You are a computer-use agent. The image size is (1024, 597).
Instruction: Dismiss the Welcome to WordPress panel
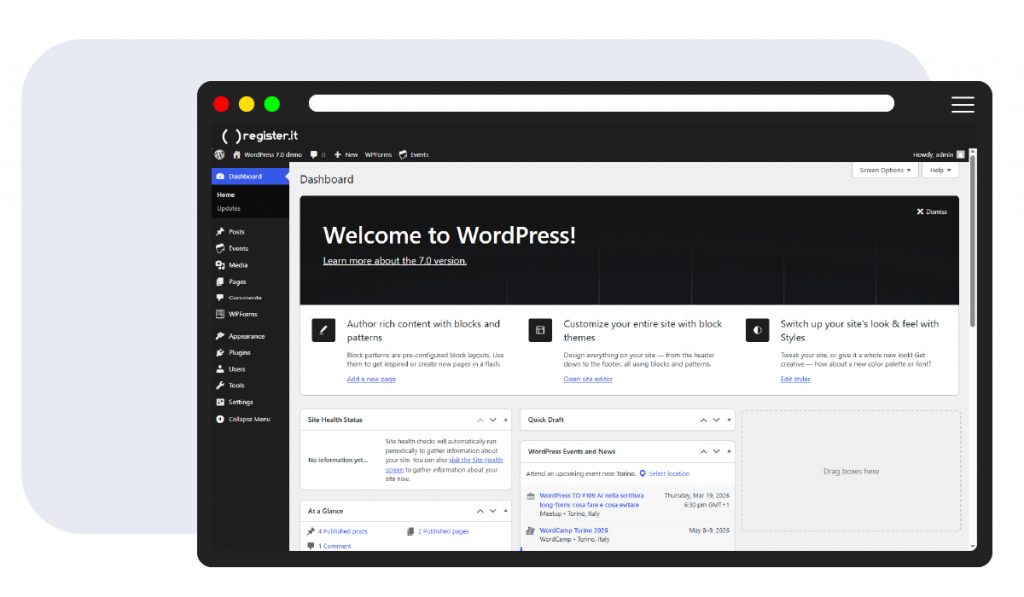(931, 212)
